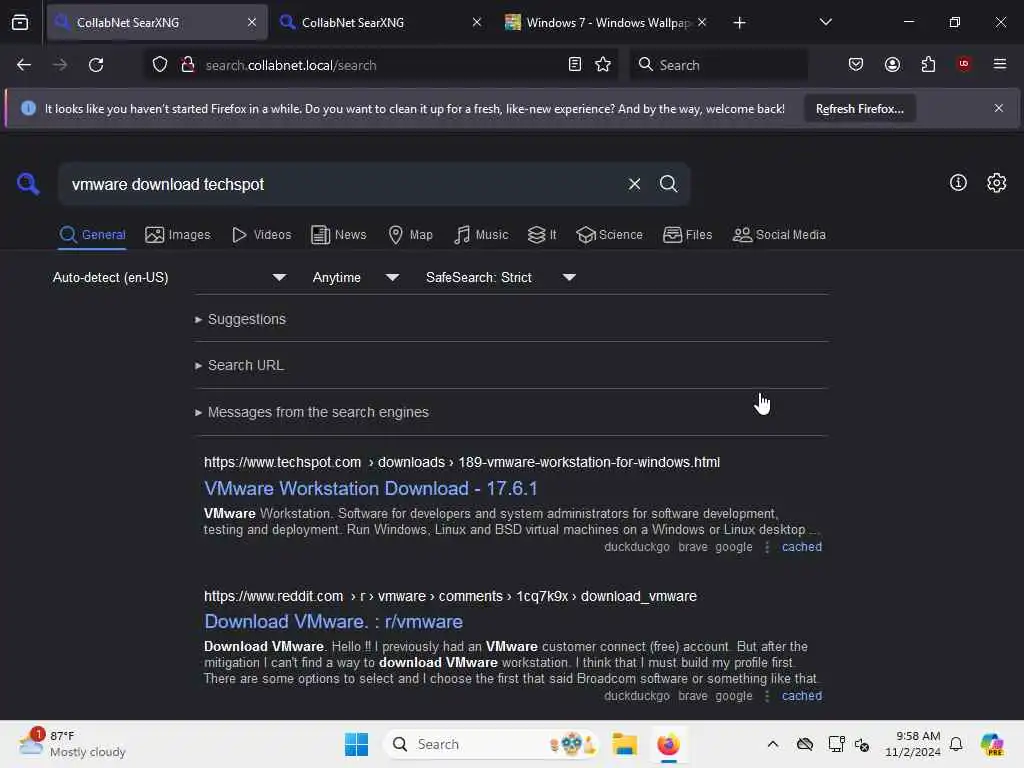Click the SearXNG search query field
1024x768 pixels.
[x=343, y=184]
